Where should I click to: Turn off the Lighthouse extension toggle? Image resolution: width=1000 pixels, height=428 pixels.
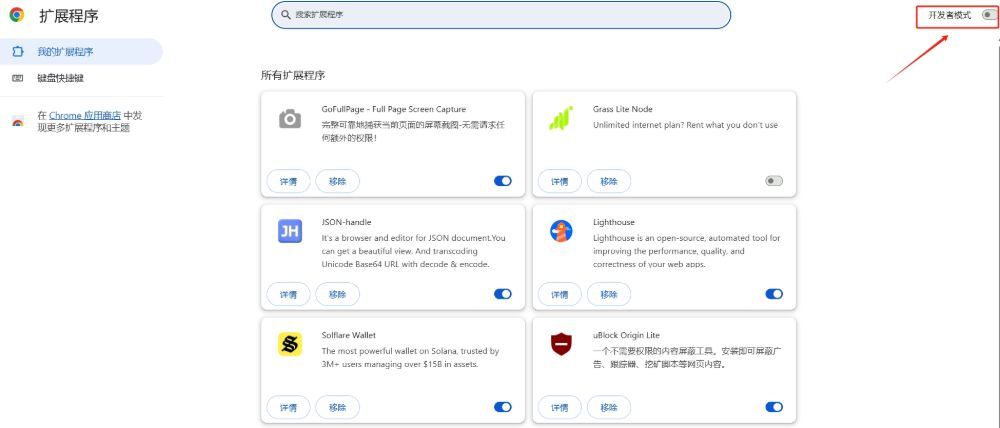(774, 294)
